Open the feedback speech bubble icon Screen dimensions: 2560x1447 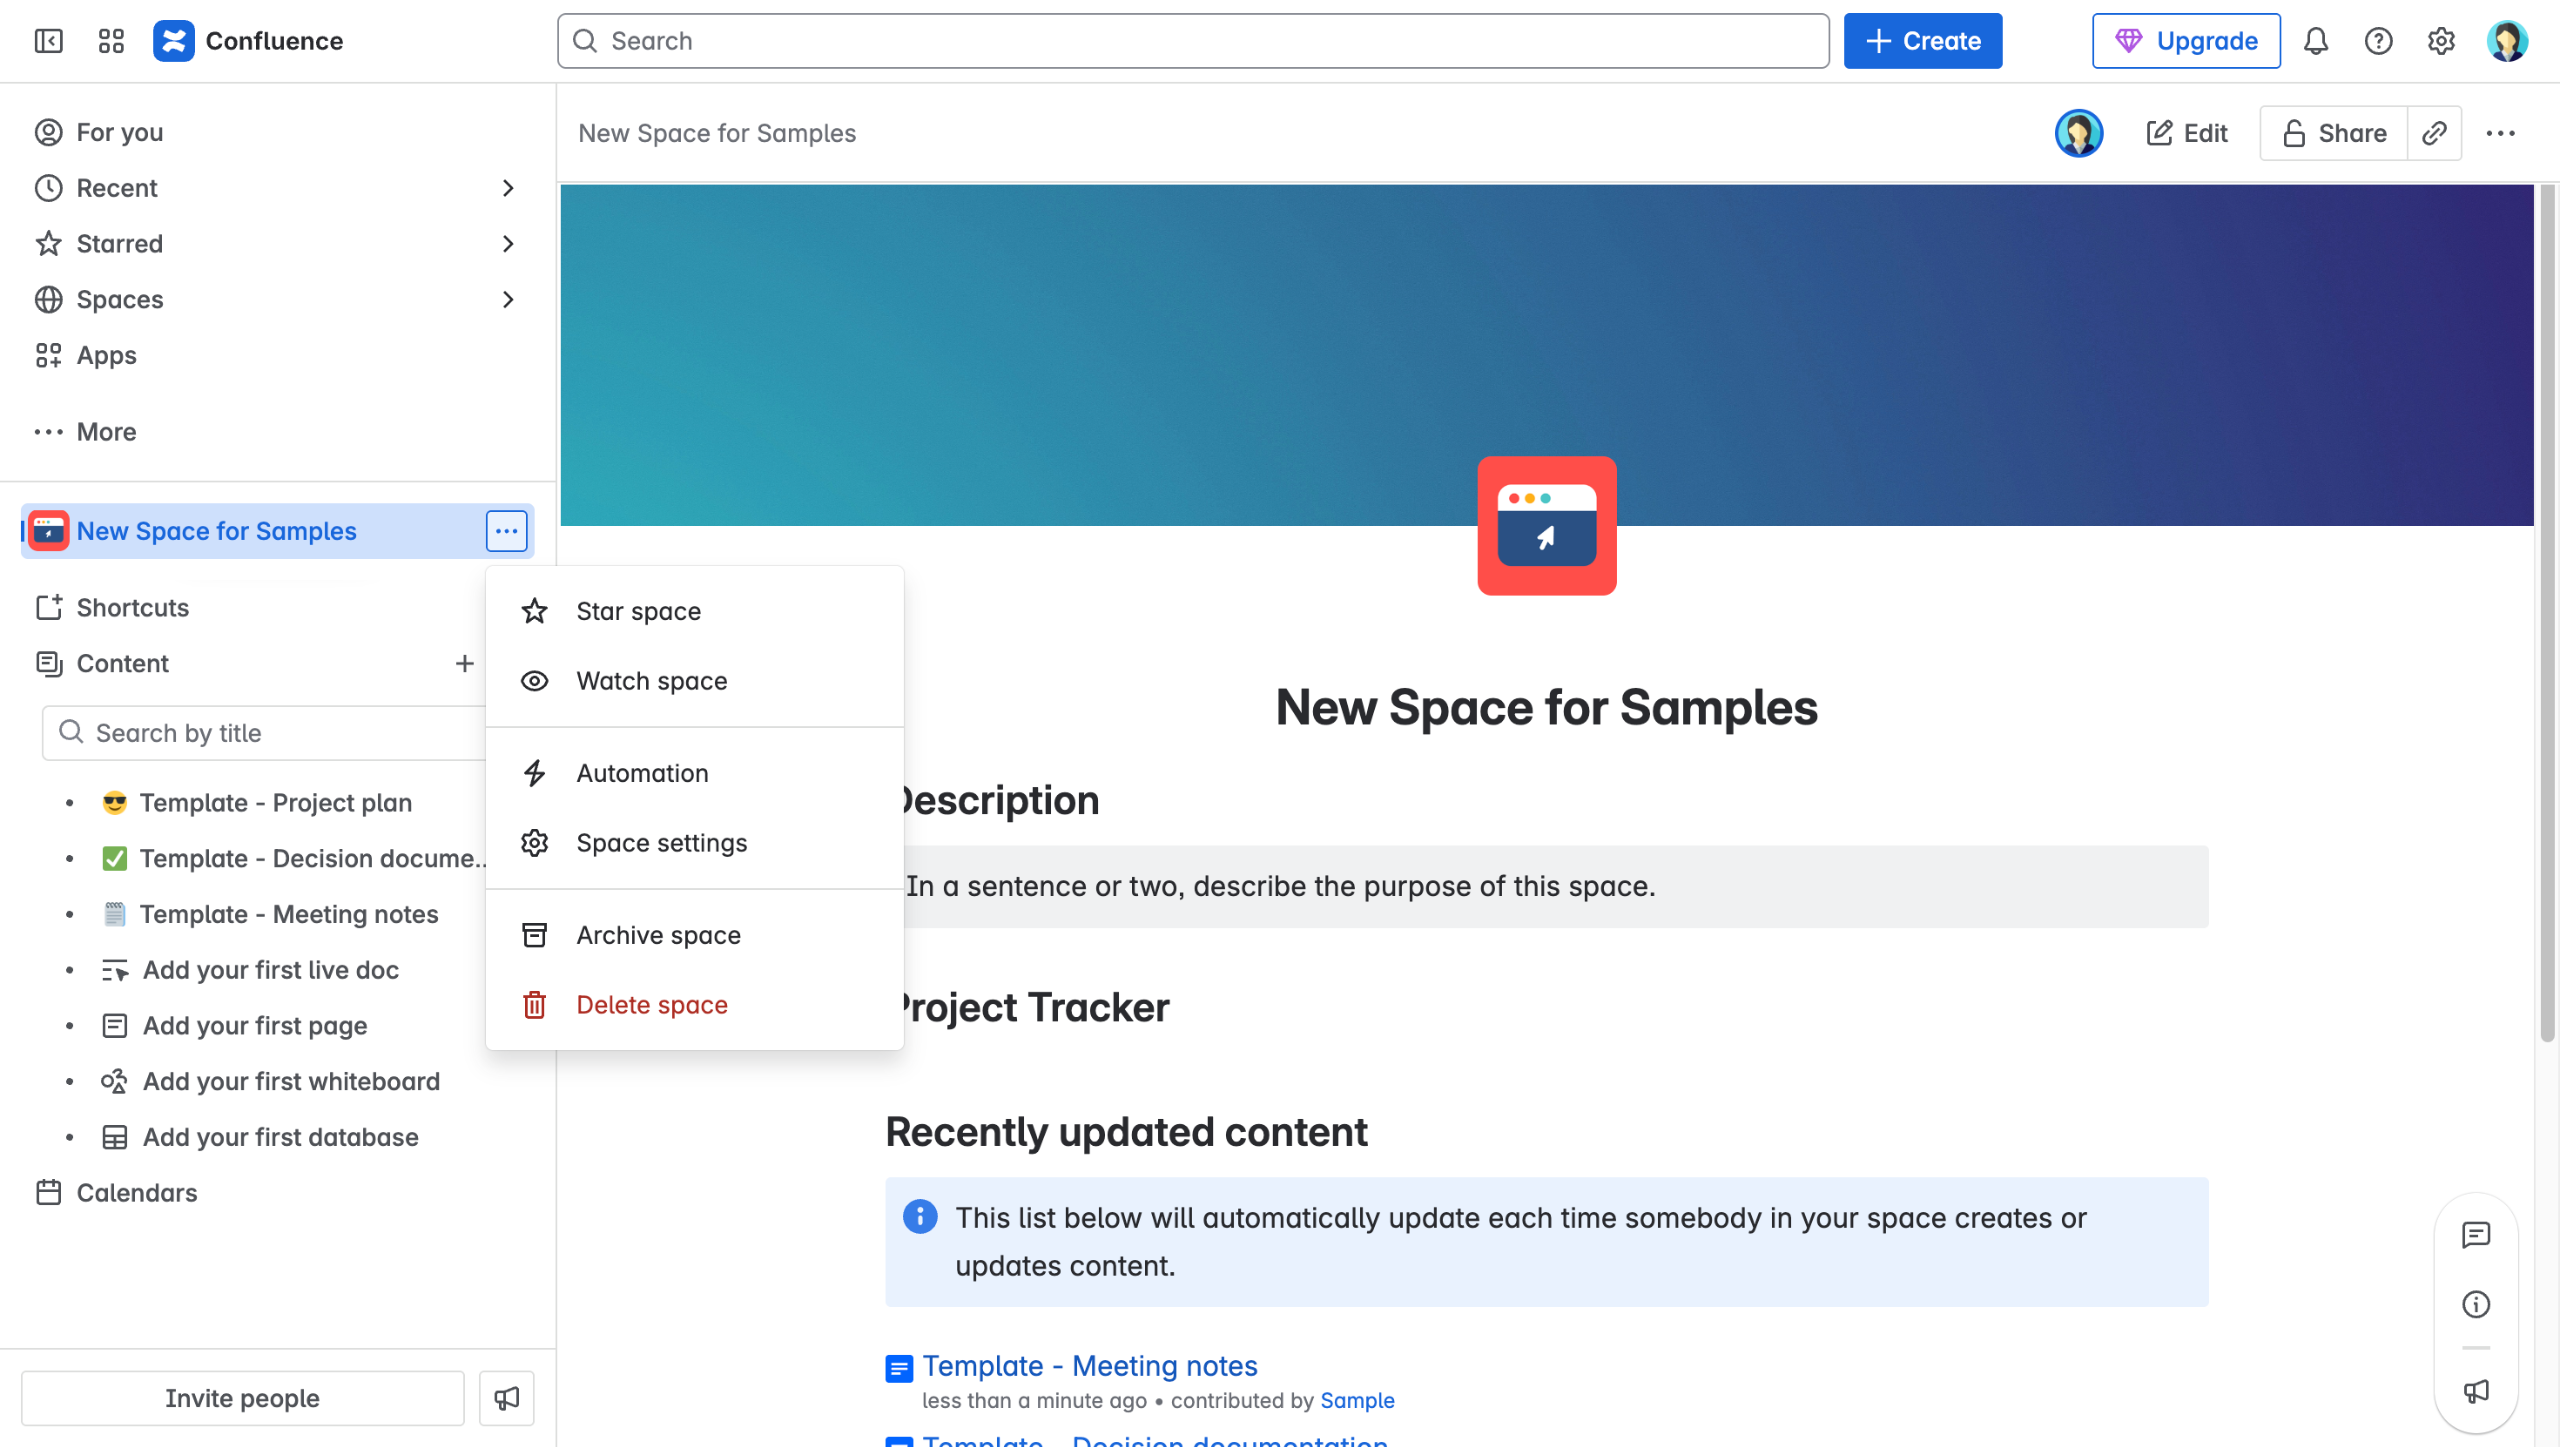click(2476, 1236)
